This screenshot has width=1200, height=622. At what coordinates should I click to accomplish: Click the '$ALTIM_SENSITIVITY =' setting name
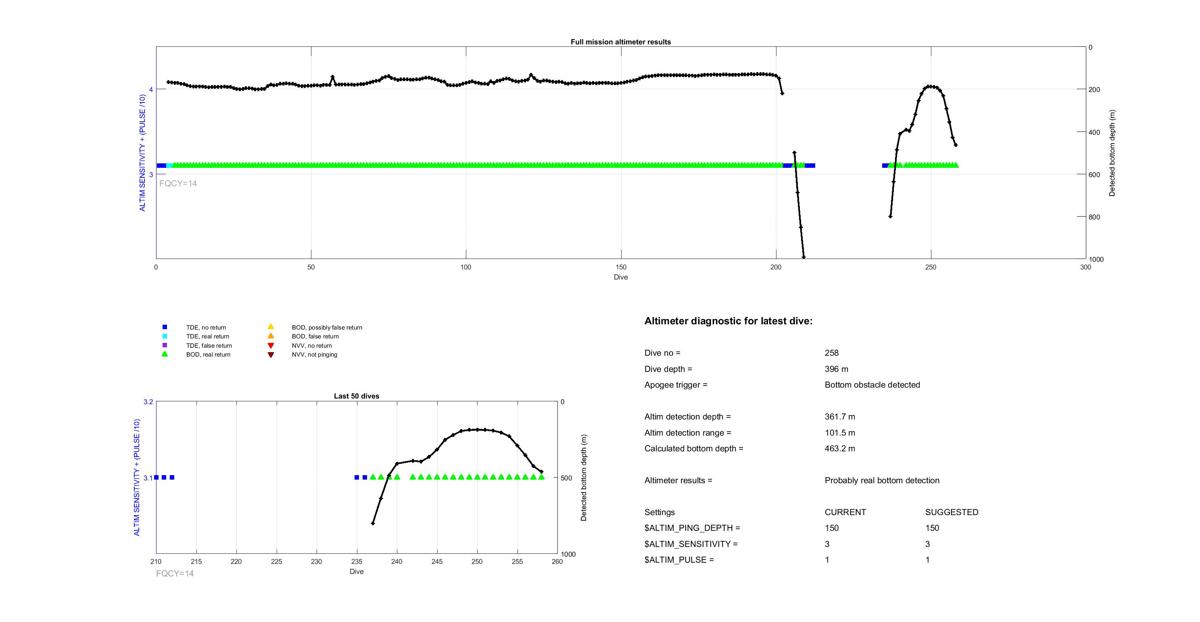(x=692, y=544)
